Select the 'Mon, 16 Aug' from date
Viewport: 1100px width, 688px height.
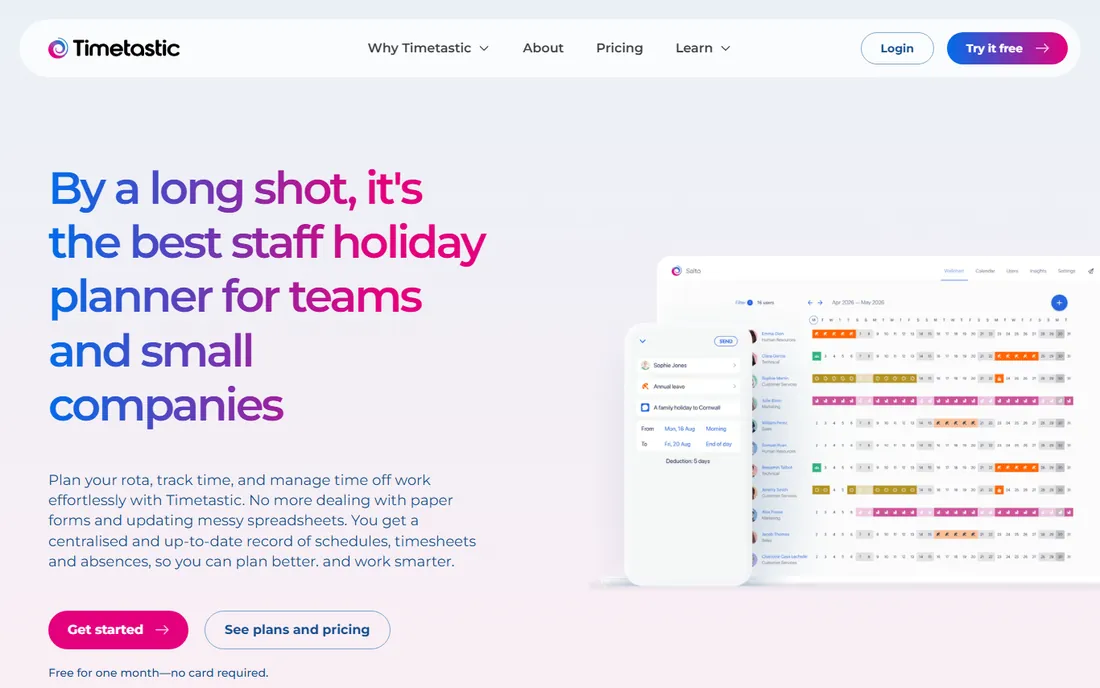[x=679, y=429]
